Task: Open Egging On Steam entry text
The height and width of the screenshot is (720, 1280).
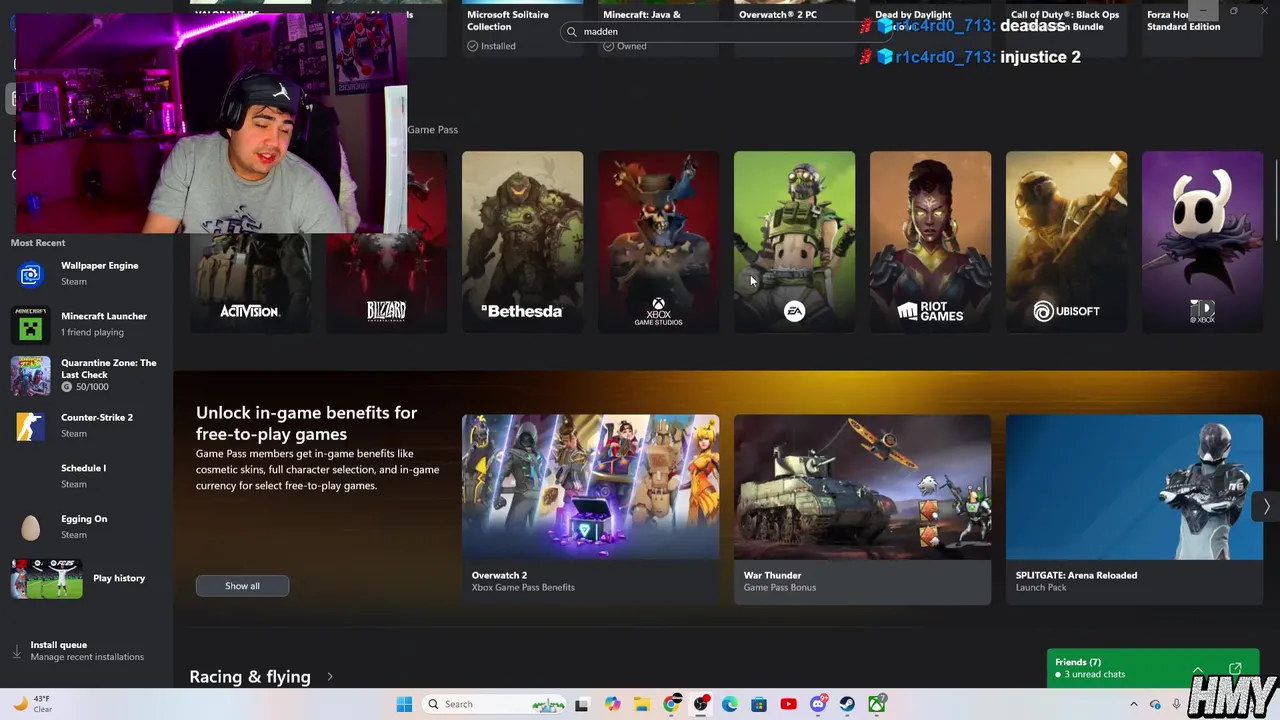Action: click(84, 526)
